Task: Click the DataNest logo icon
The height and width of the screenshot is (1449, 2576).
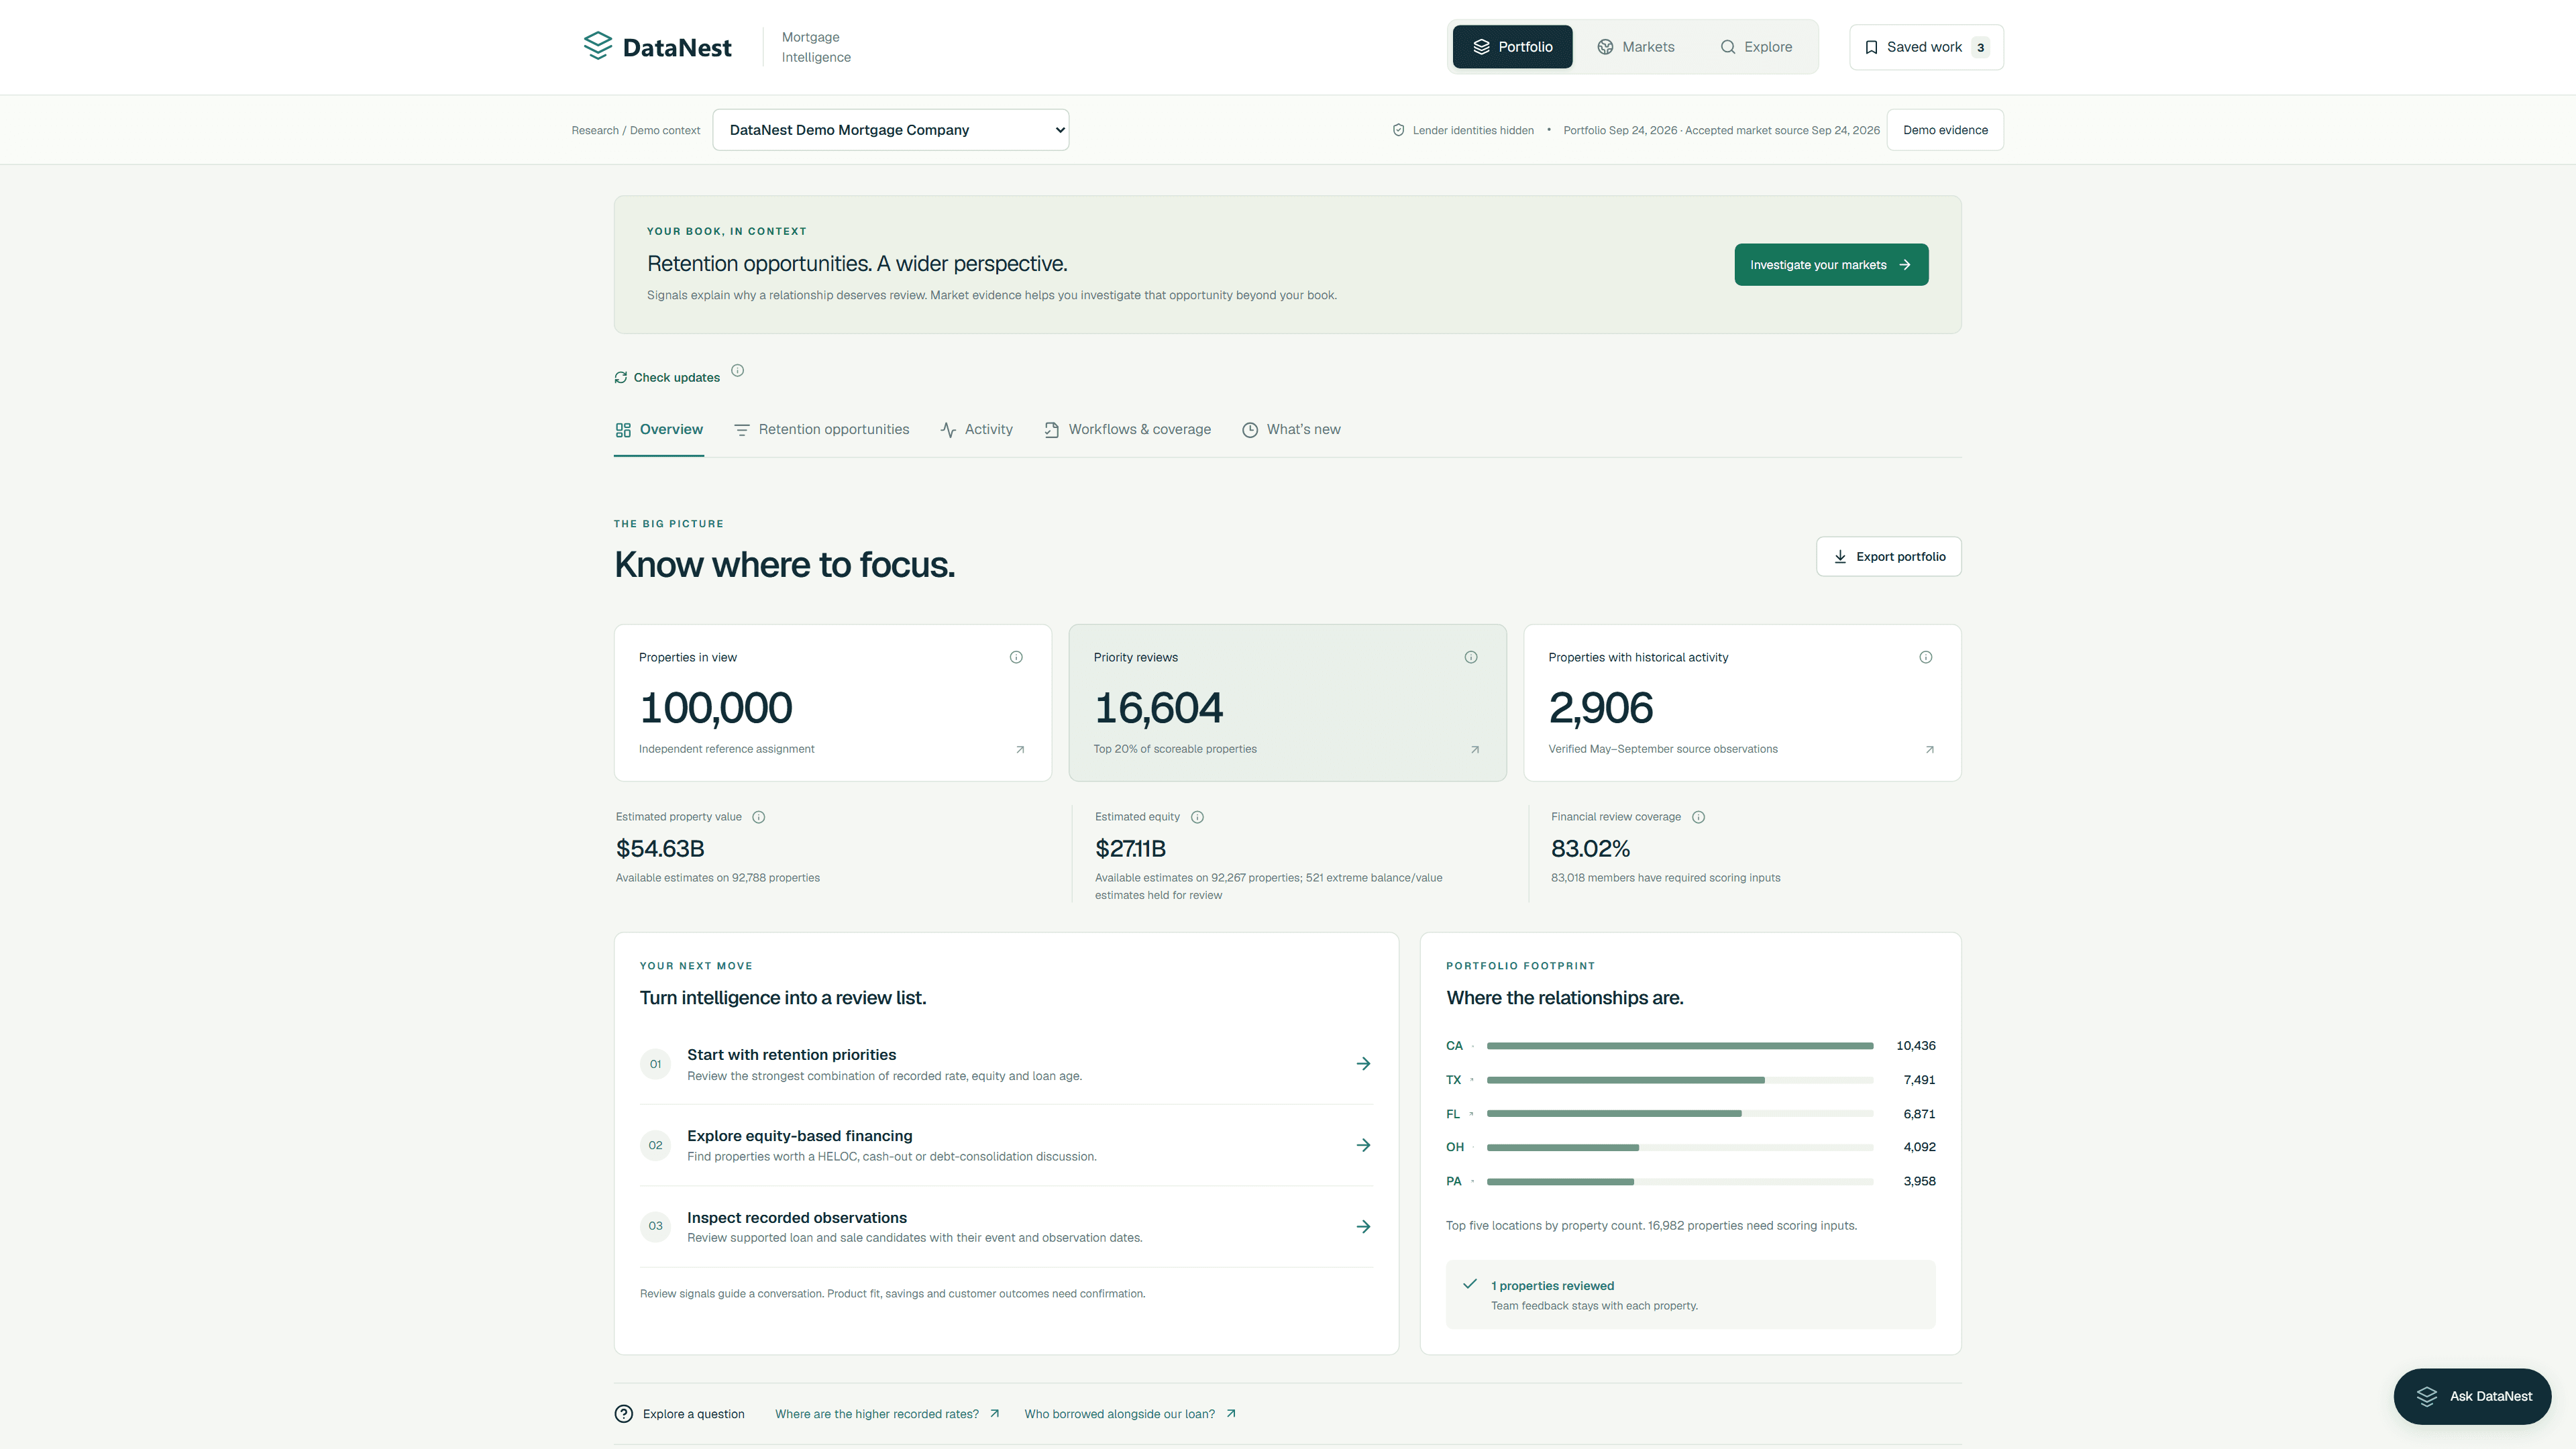Action: (597, 46)
